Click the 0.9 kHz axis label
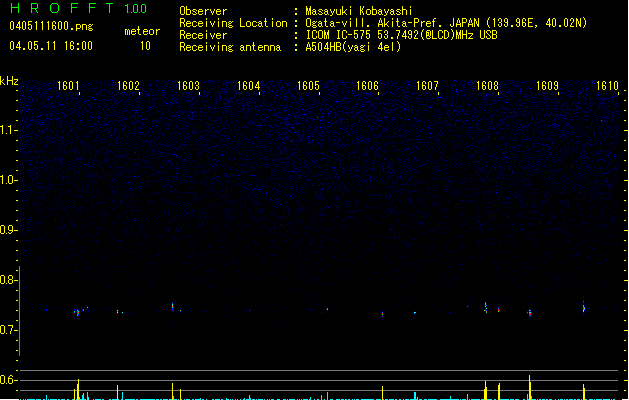 tap(8, 230)
